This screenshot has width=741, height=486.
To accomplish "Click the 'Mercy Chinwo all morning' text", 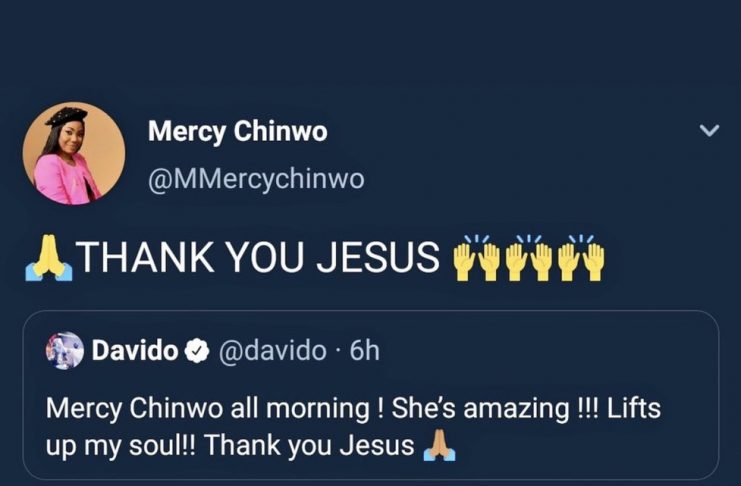I will pos(208,408).
